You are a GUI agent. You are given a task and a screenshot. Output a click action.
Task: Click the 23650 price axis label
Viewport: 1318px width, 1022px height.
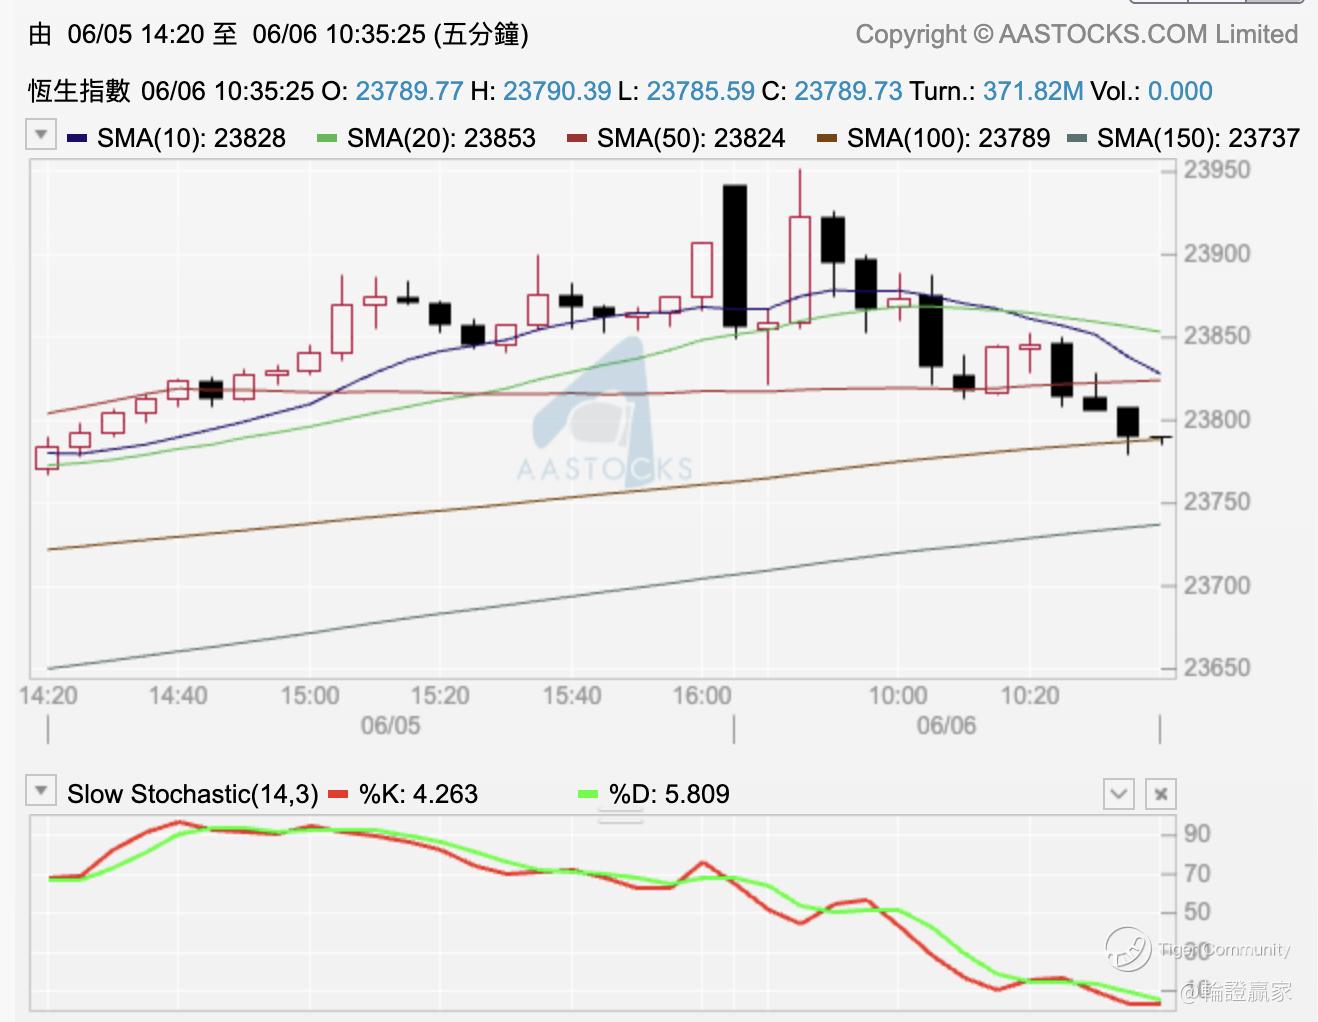(1216, 668)
